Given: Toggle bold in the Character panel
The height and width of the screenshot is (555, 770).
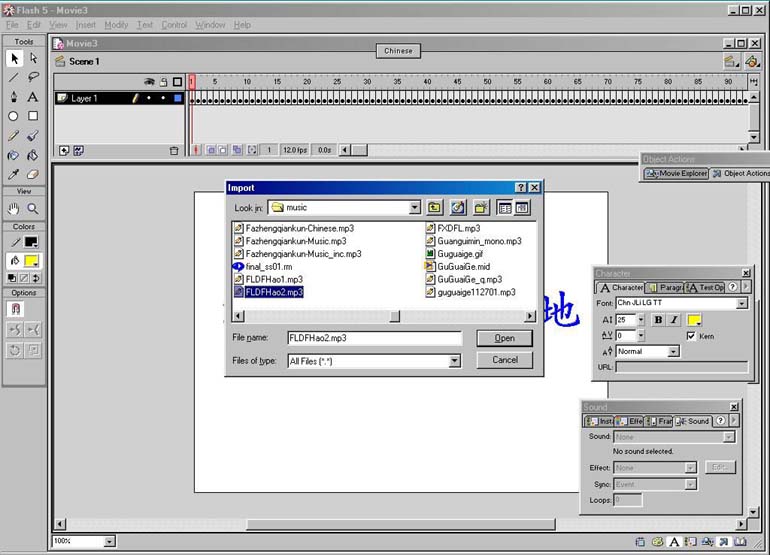Looking at the screenshot, I should tap(657, 320).
